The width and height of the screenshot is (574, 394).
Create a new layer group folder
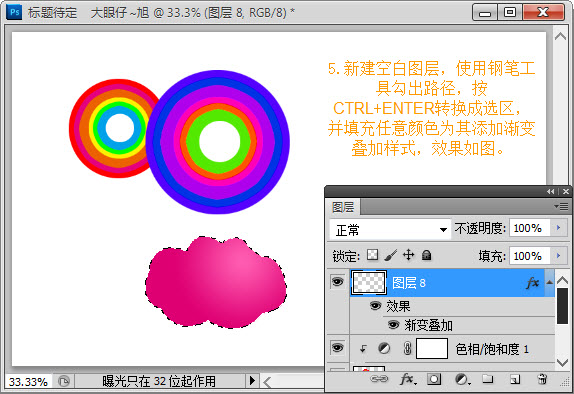tap(488, 379)
